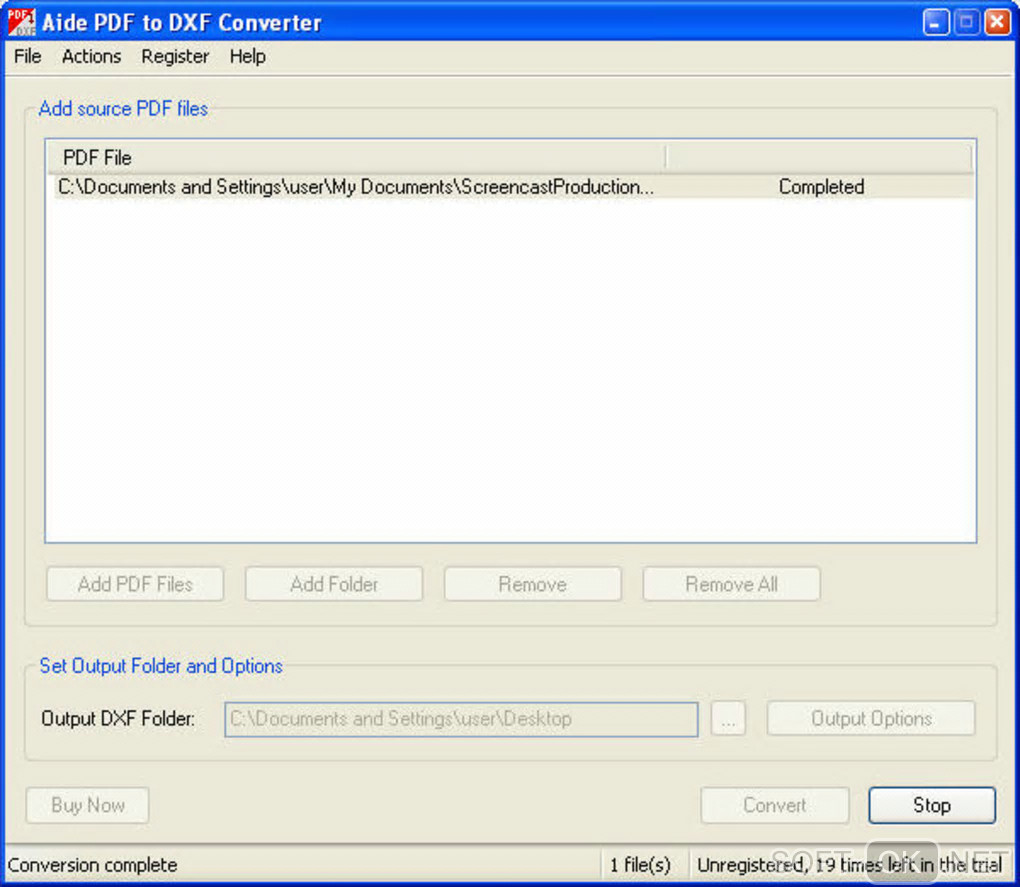Open Output Options
The image size is (1020, 887).
871,719
